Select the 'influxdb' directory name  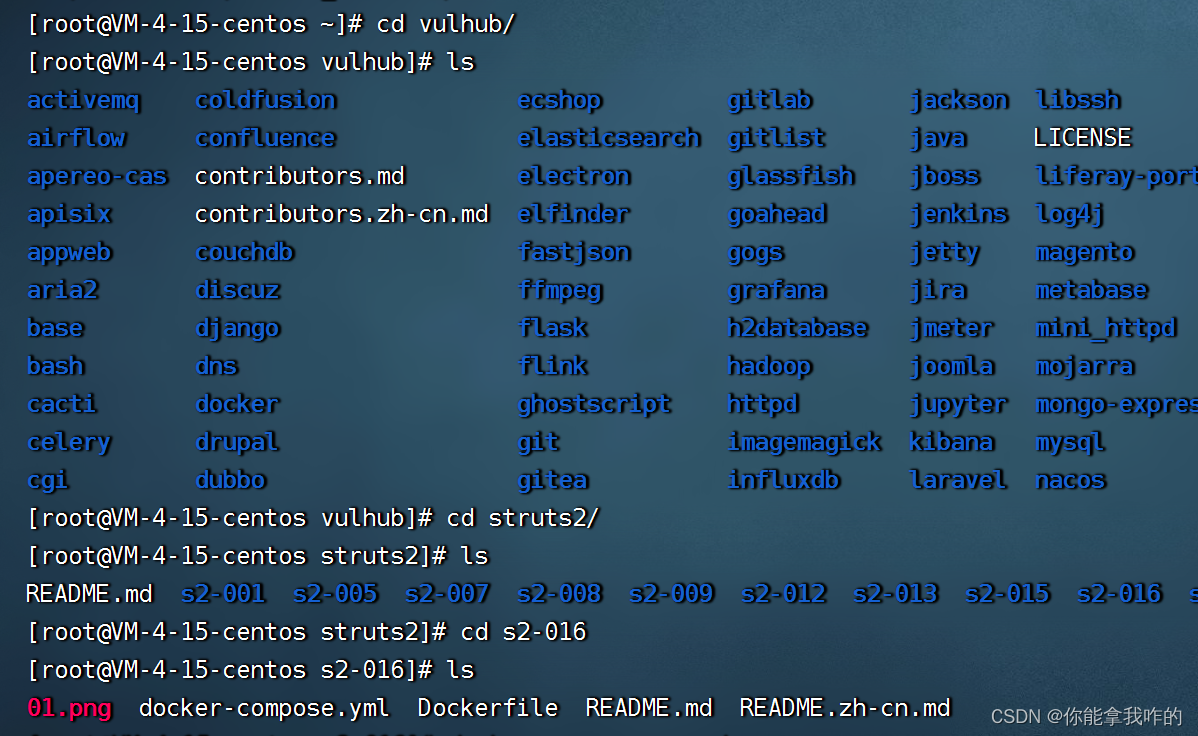click(x=784, y=481)
